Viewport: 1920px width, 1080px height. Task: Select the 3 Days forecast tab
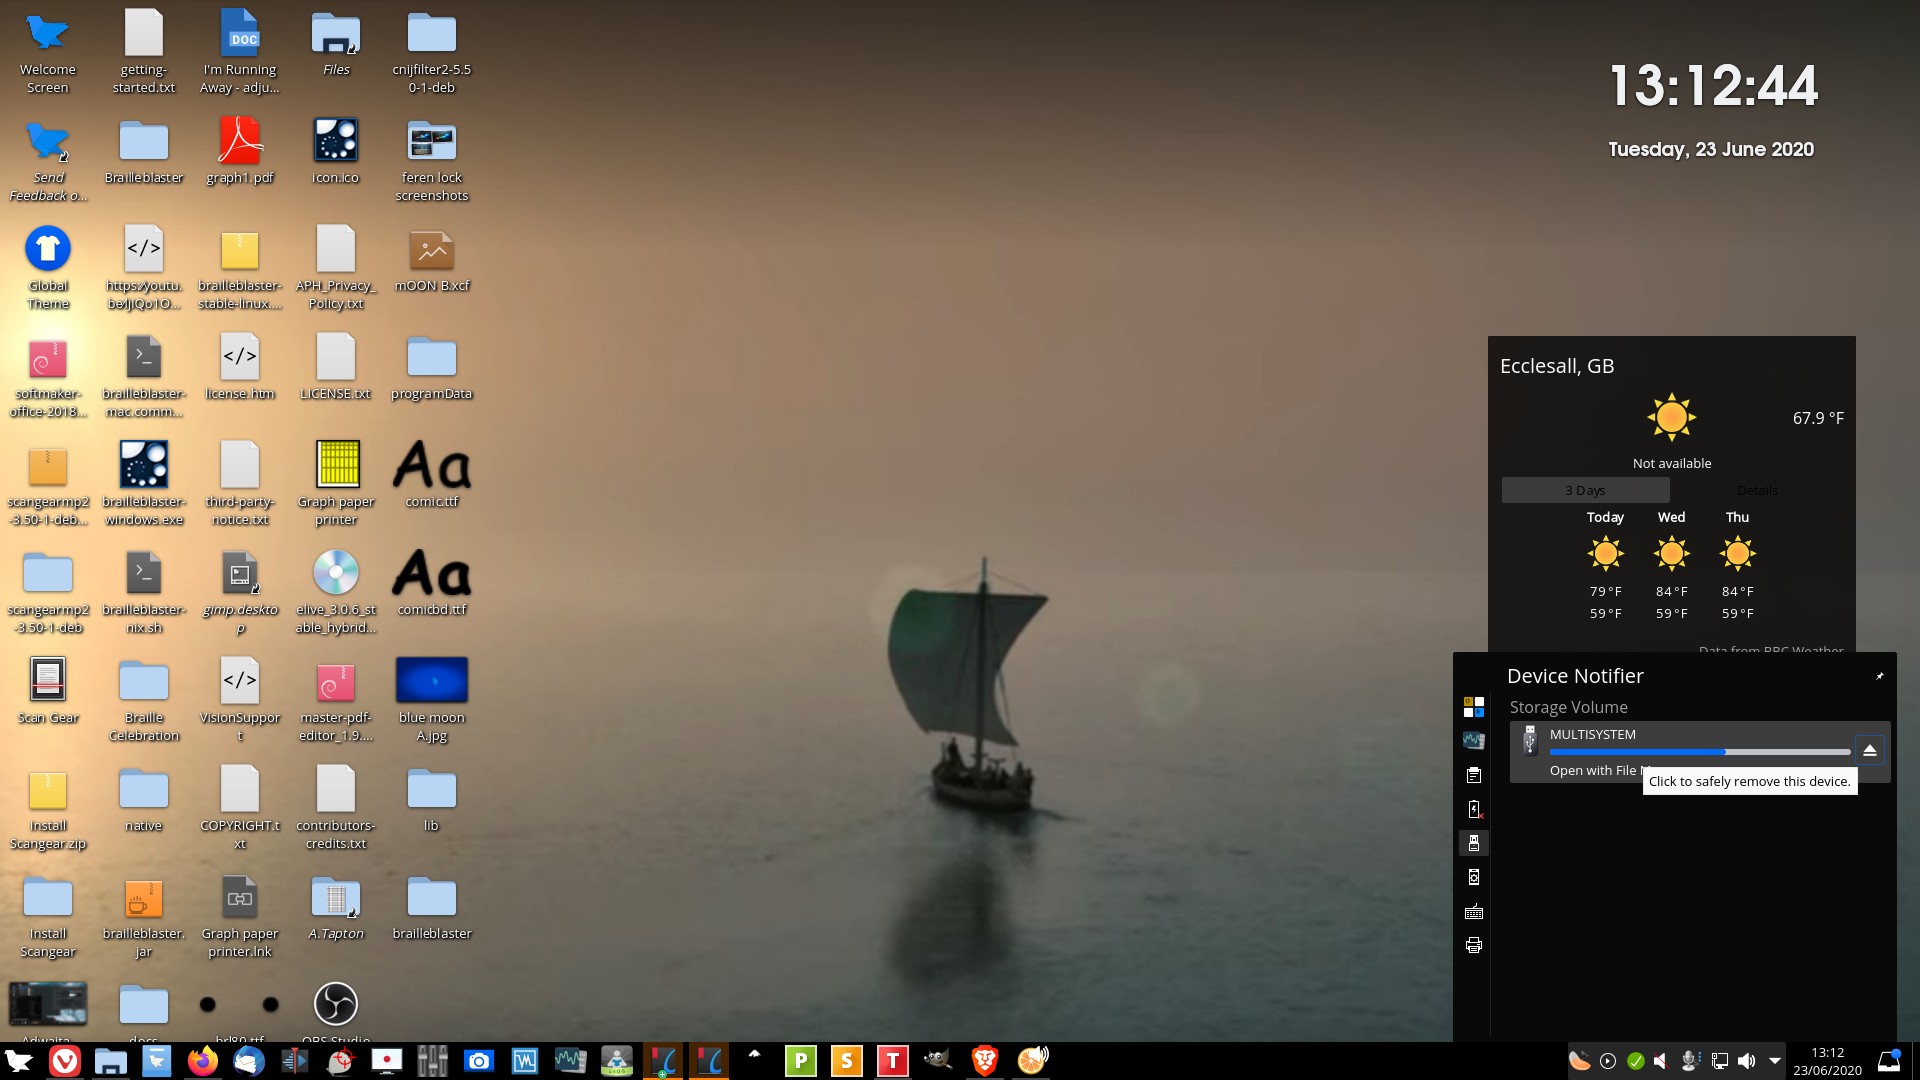pyautogui.click(x=1585, y=490)
